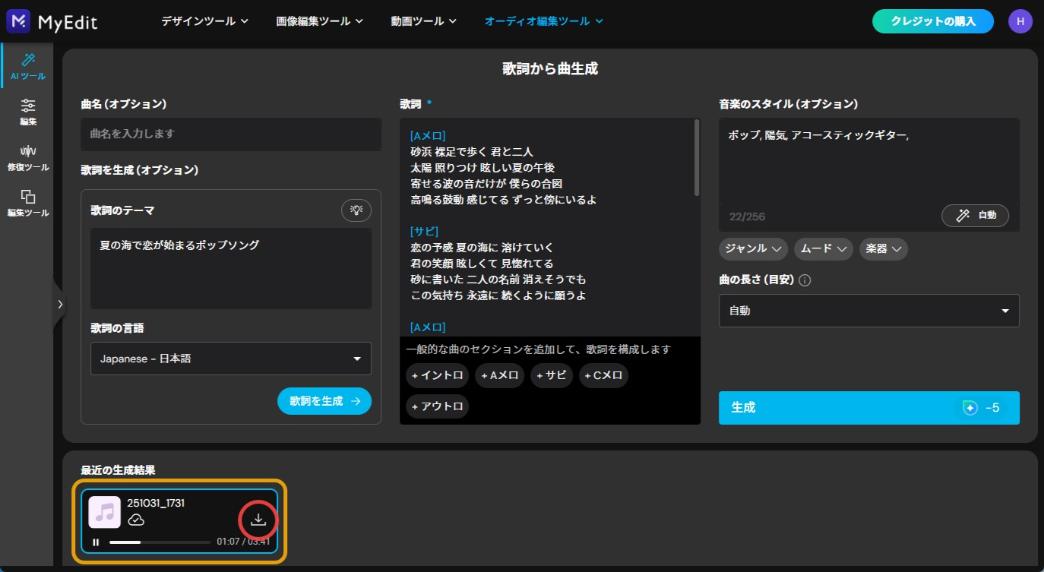Open the user profile avatar H

click(x=1020, y=21)
